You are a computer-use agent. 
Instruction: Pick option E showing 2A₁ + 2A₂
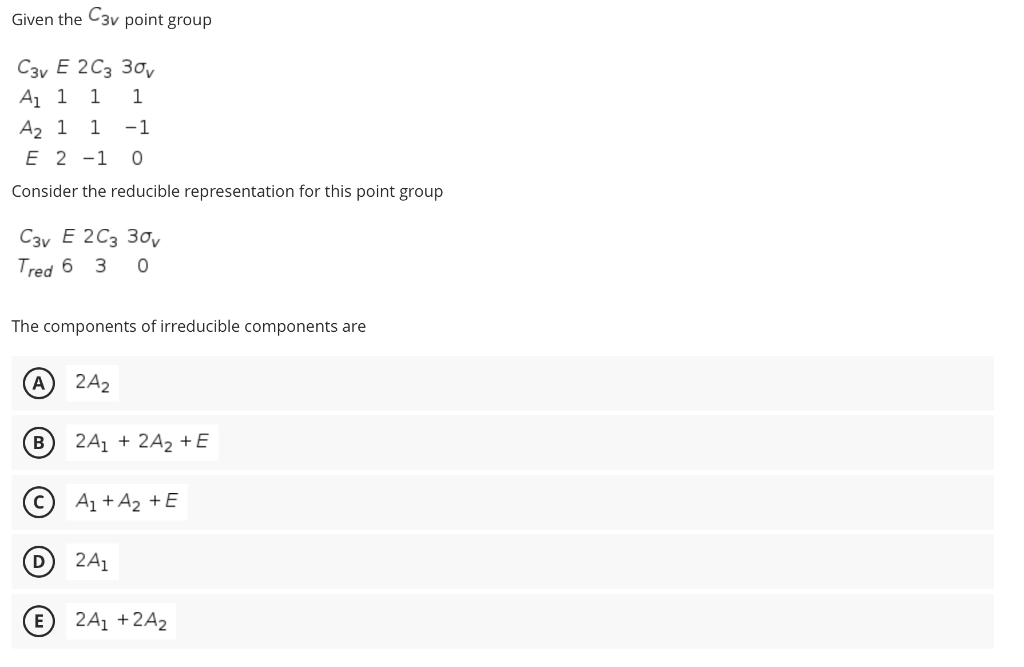tap(500, 620)
